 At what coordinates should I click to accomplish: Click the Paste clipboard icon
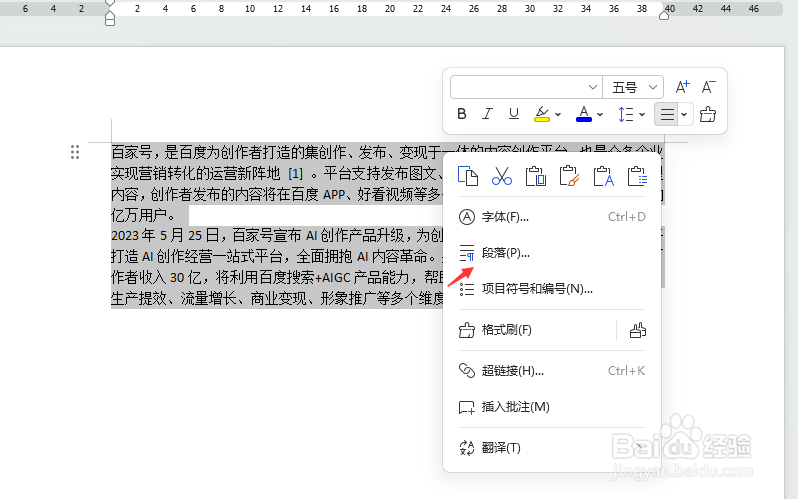point(535,176)
